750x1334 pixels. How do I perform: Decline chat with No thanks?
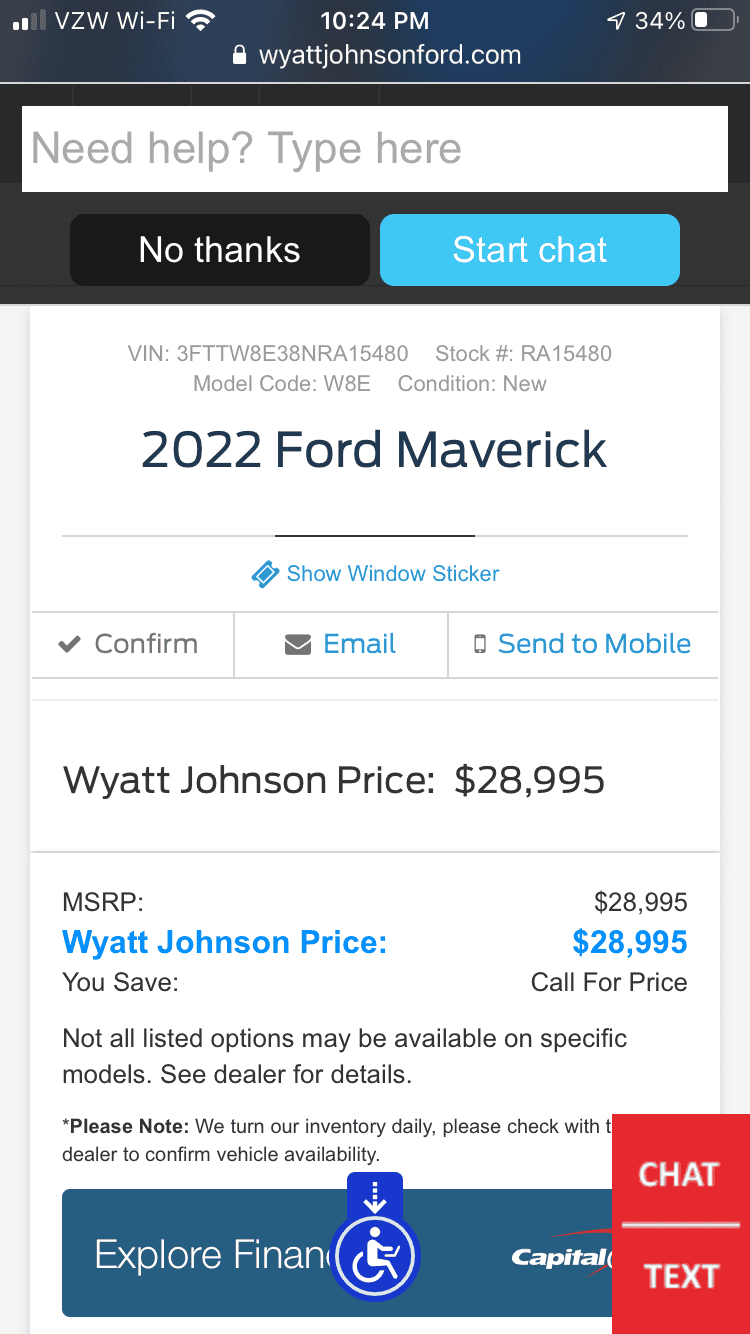(x=220, y=250)
